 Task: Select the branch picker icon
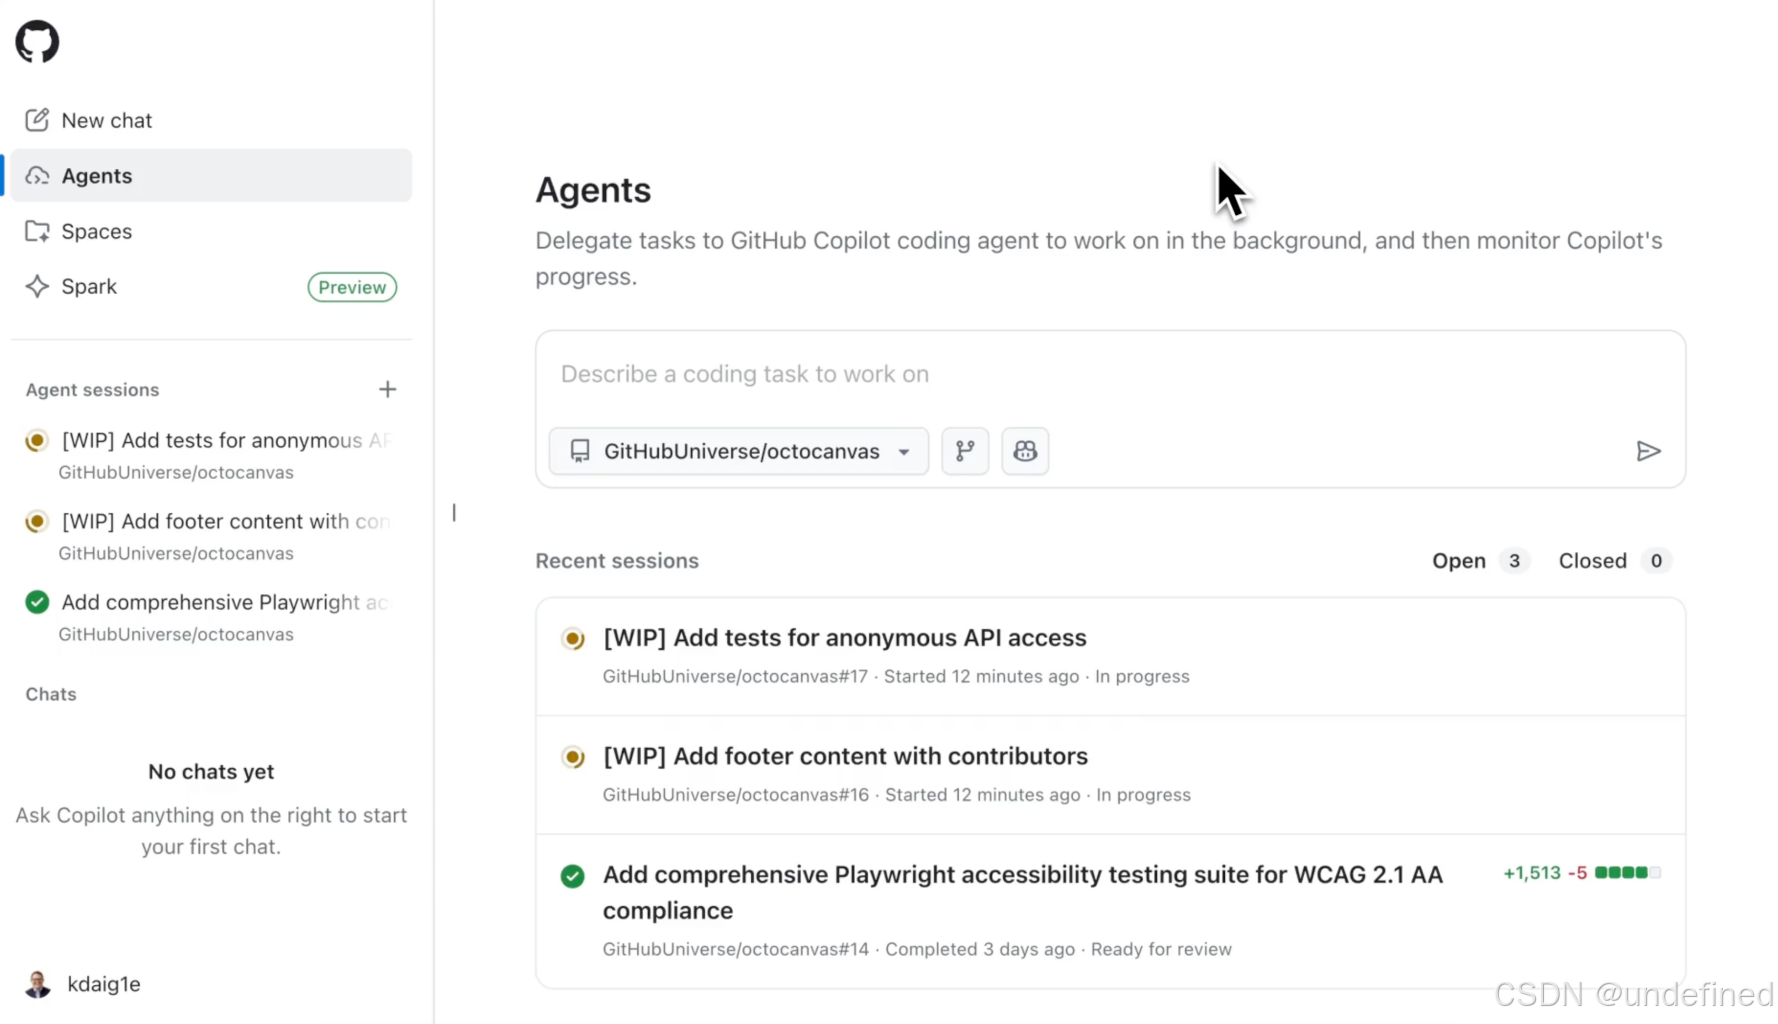click(965, 451)
